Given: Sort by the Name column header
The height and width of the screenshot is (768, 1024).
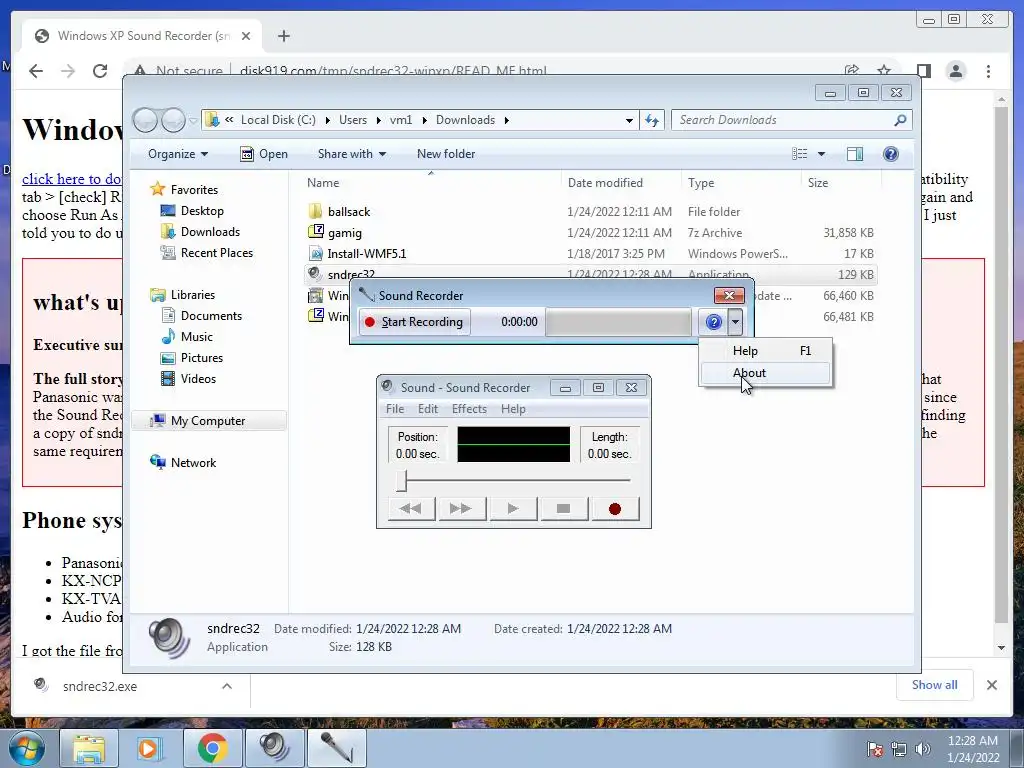Looking at the screenshot, I should (x=323, y=183).
